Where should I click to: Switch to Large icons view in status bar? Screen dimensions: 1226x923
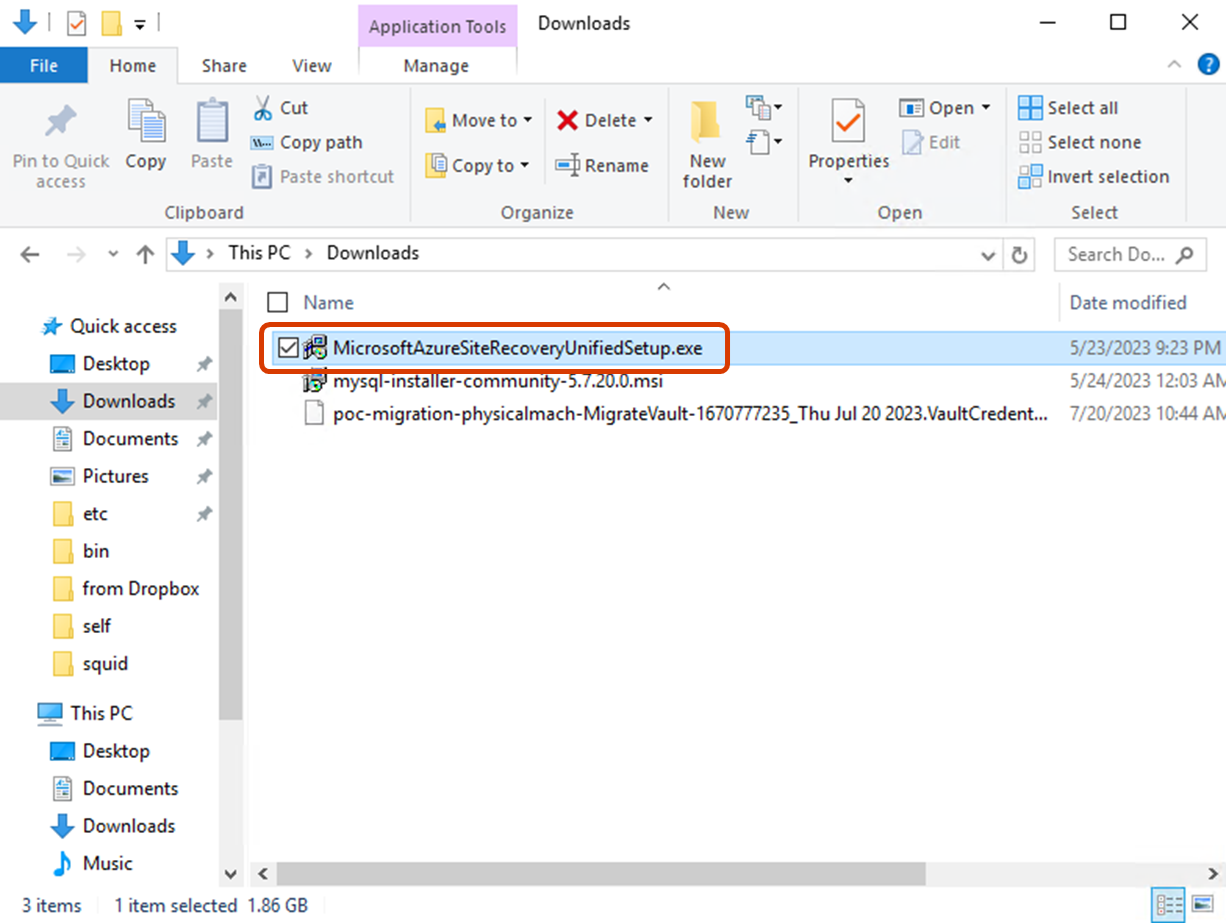click(x=1202, y=903)
